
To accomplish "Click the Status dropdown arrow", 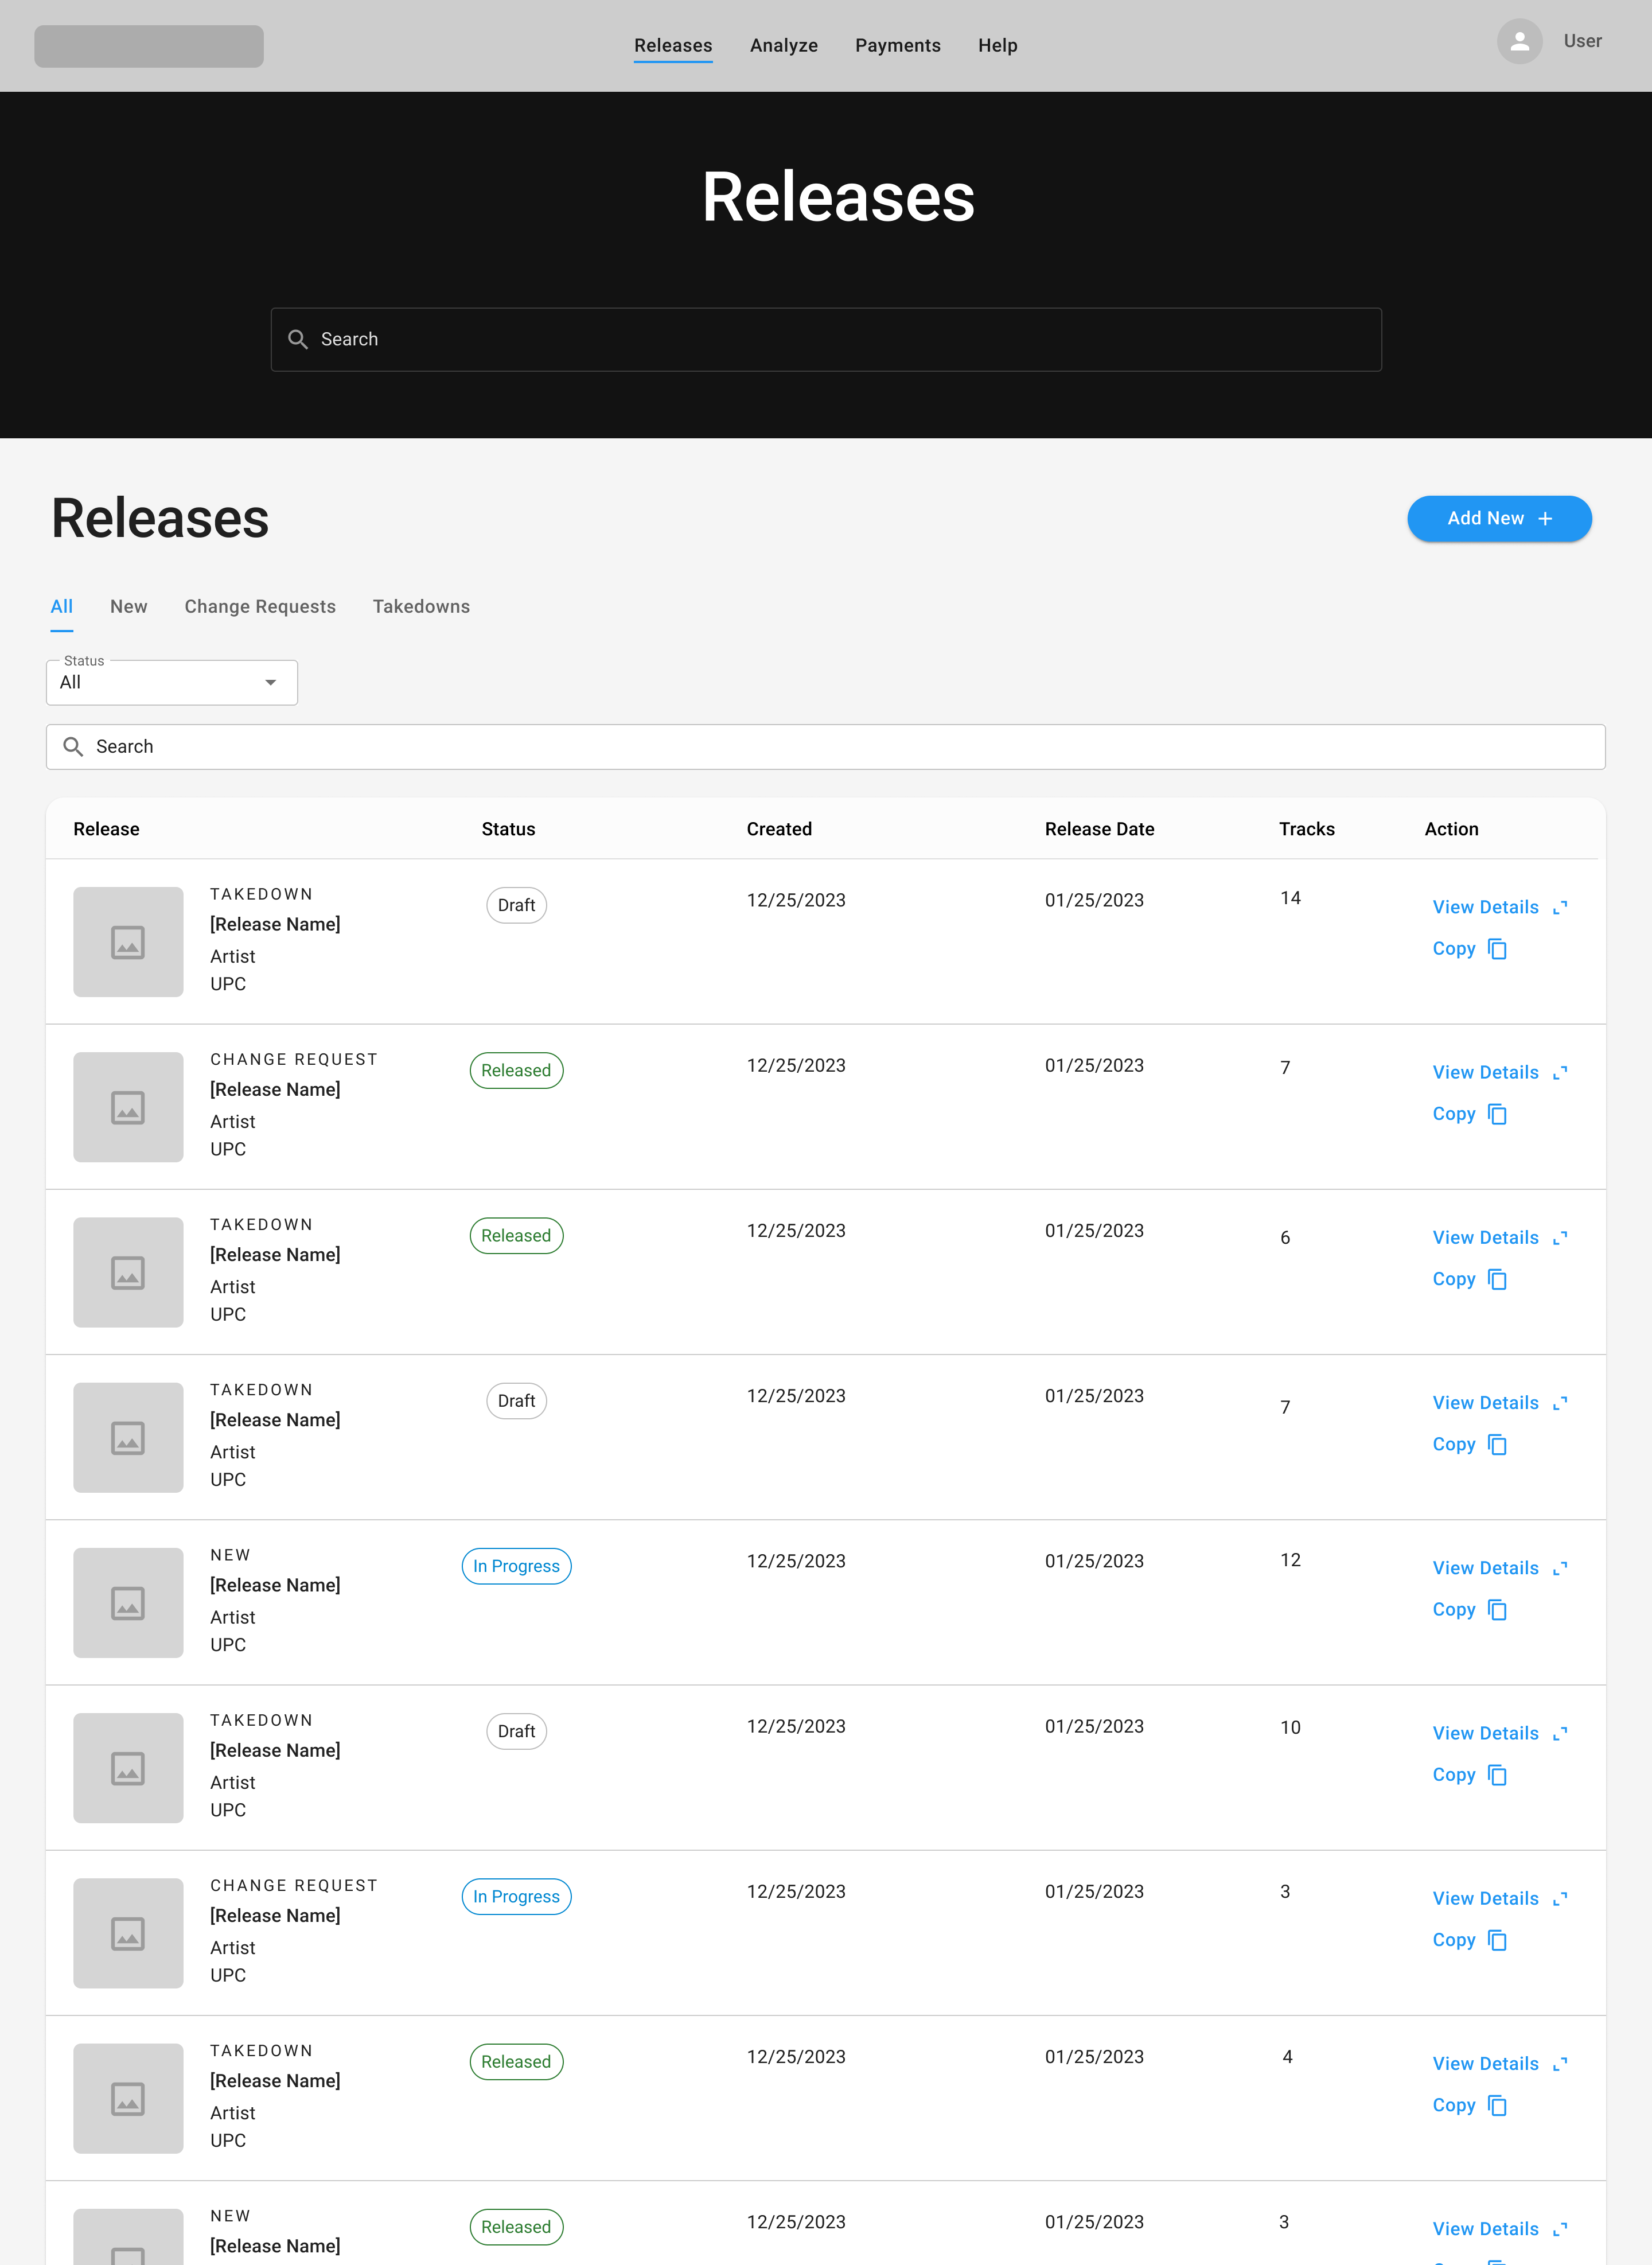I will point(270,683).
